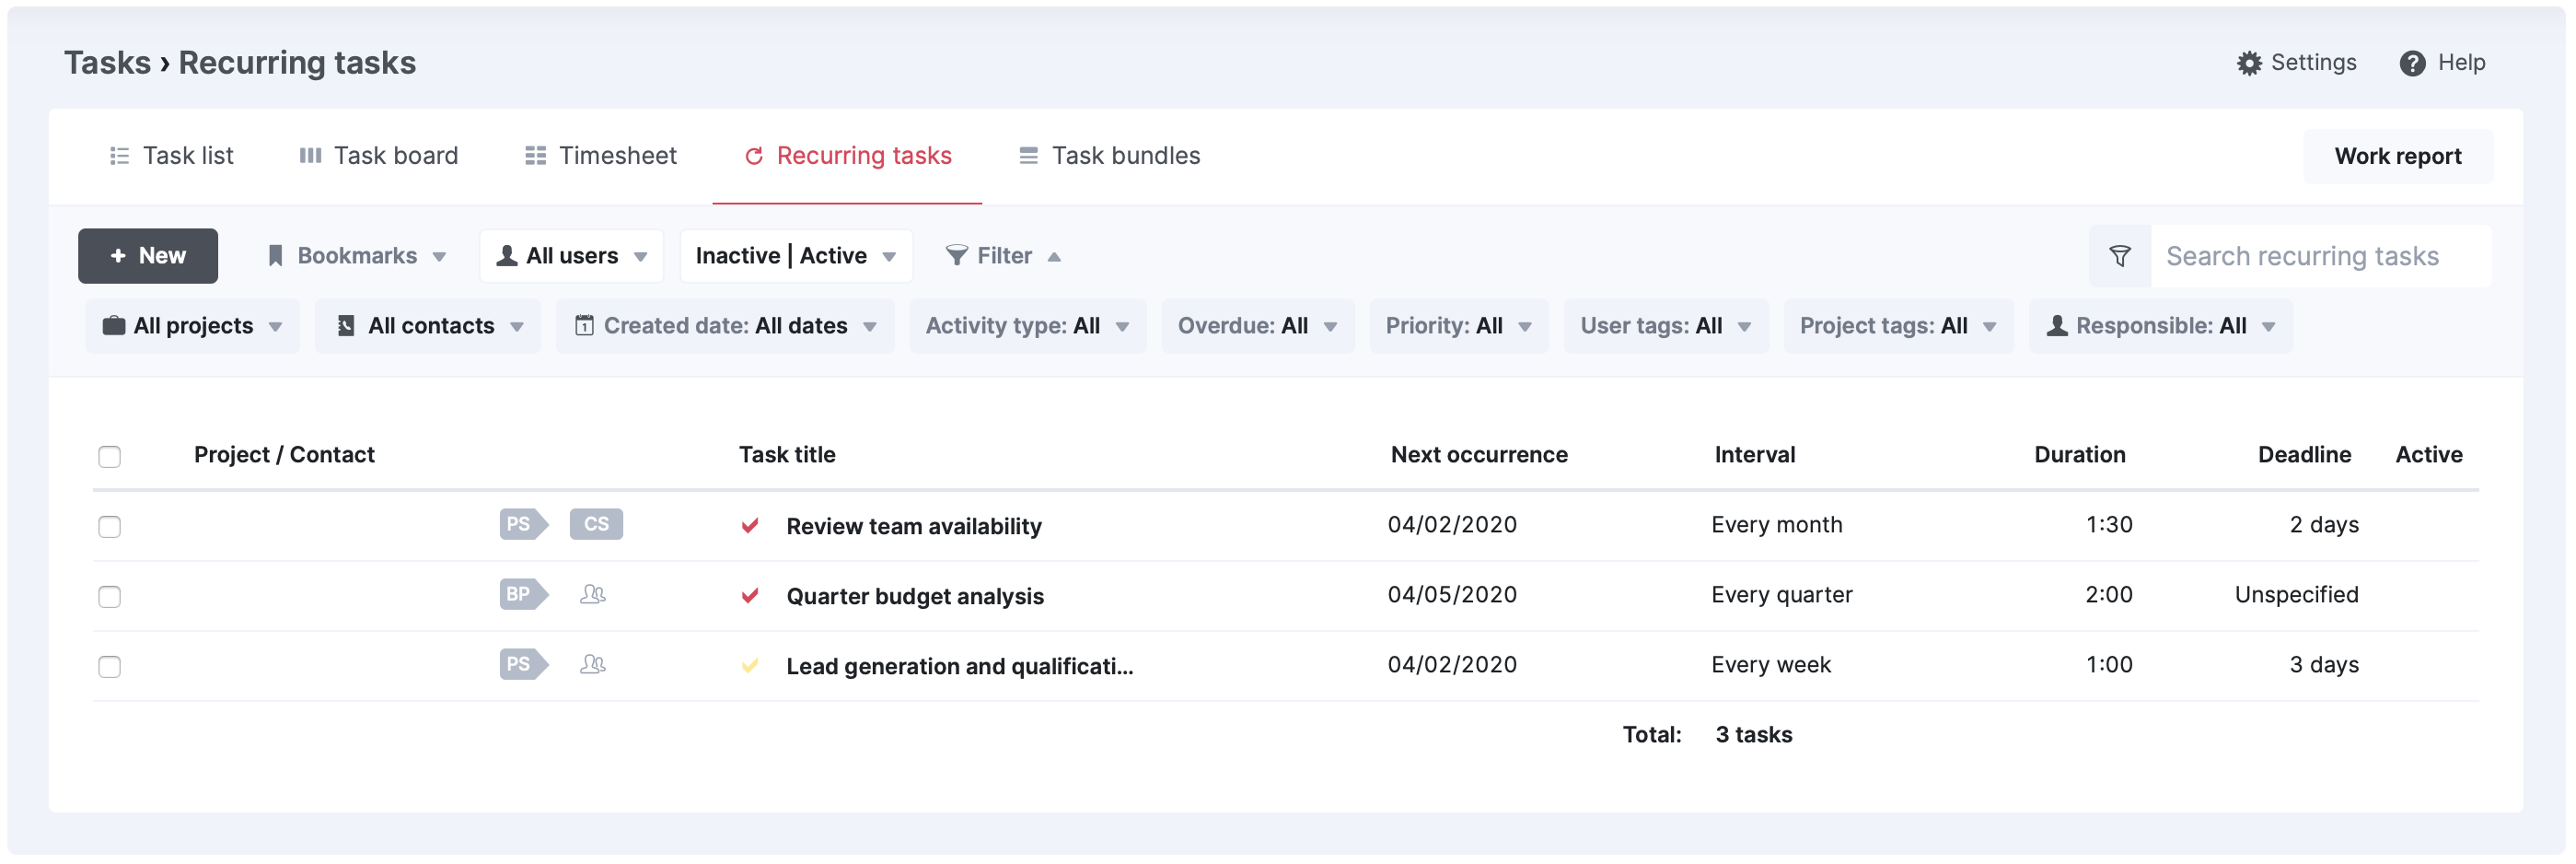
Task: Open the Inactive | Active status dropdown
Action: click(x=796, y=256)
